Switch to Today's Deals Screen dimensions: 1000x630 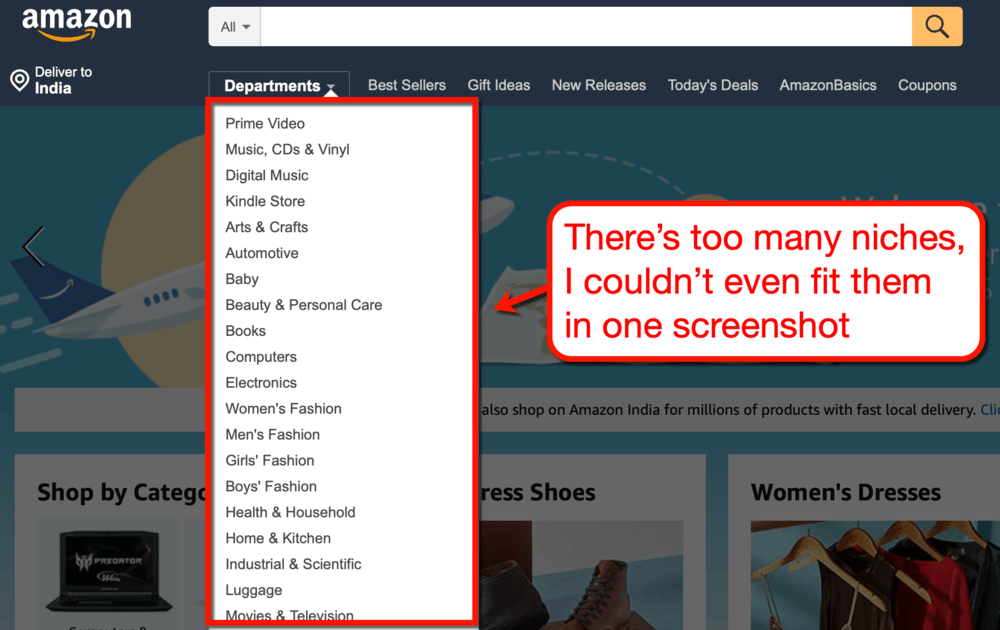coord(712,85)
